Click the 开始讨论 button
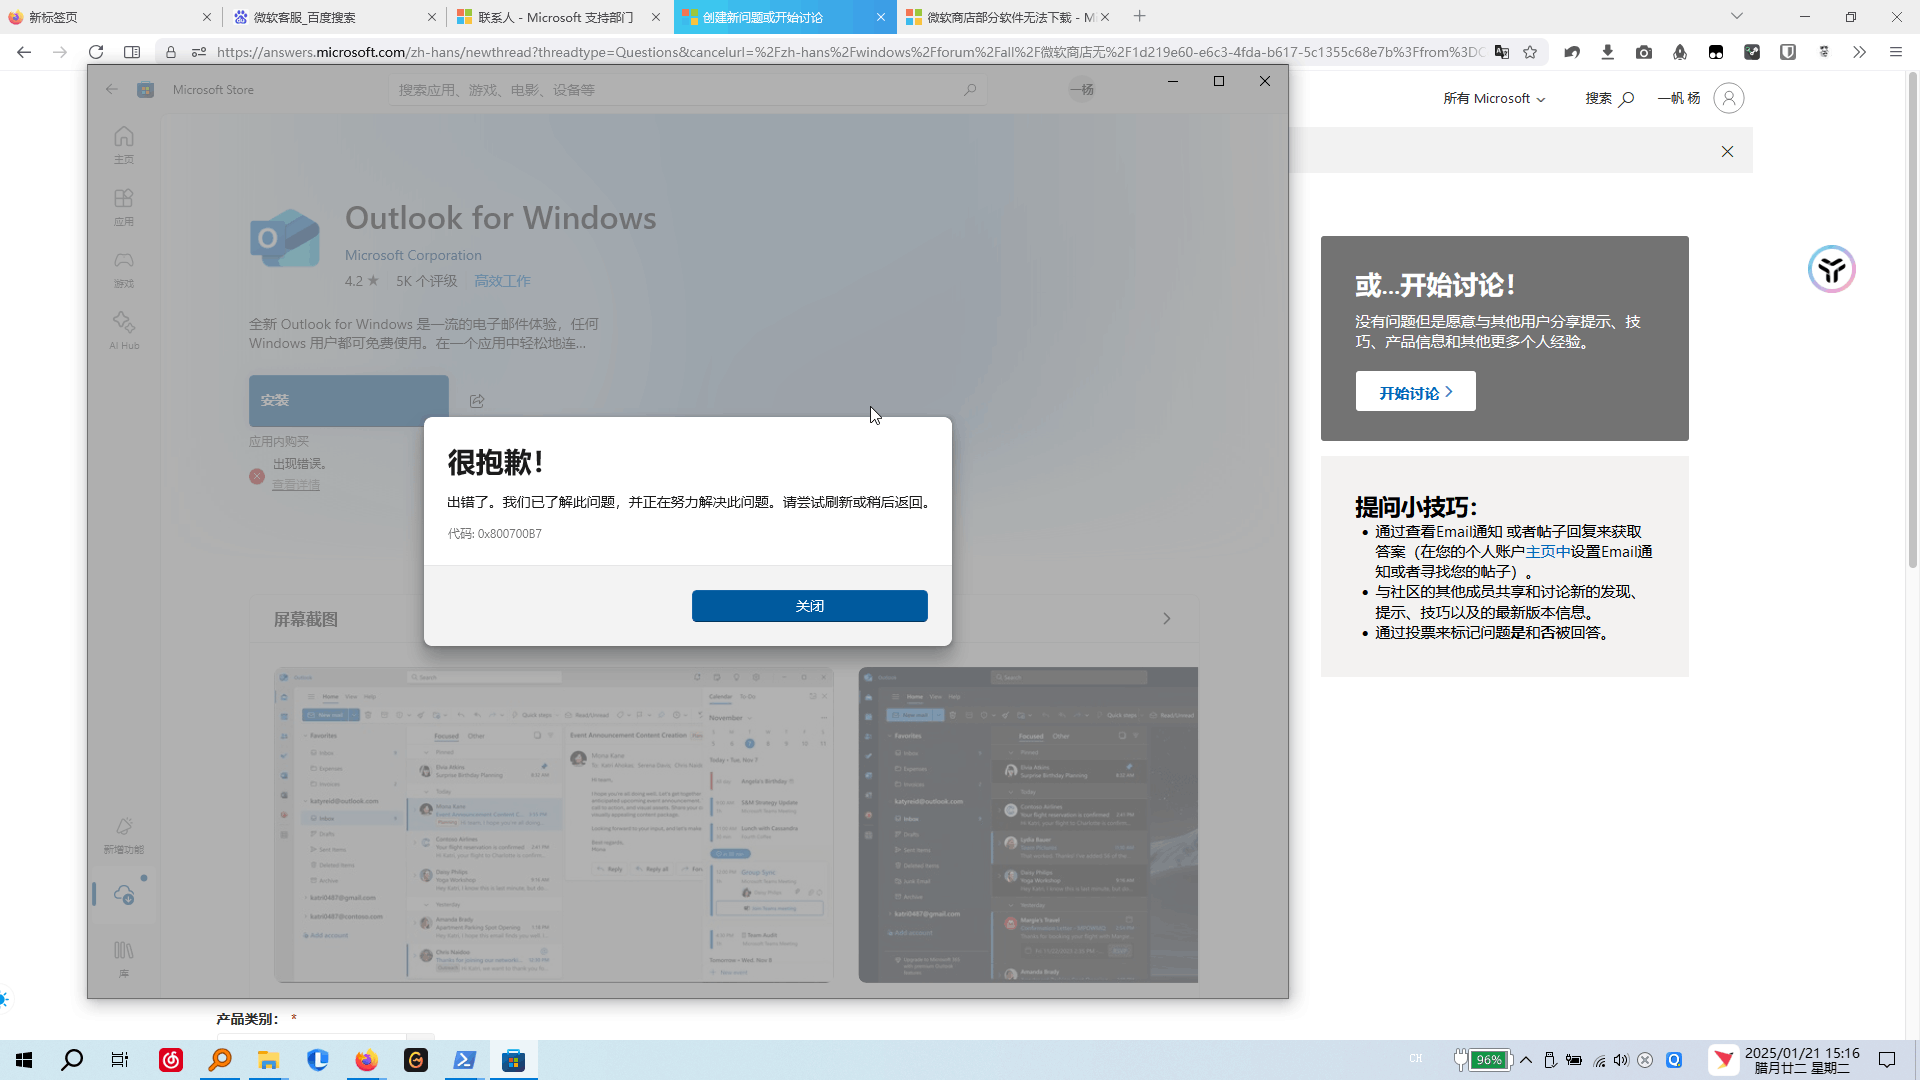 click(x=1415, y=392)
